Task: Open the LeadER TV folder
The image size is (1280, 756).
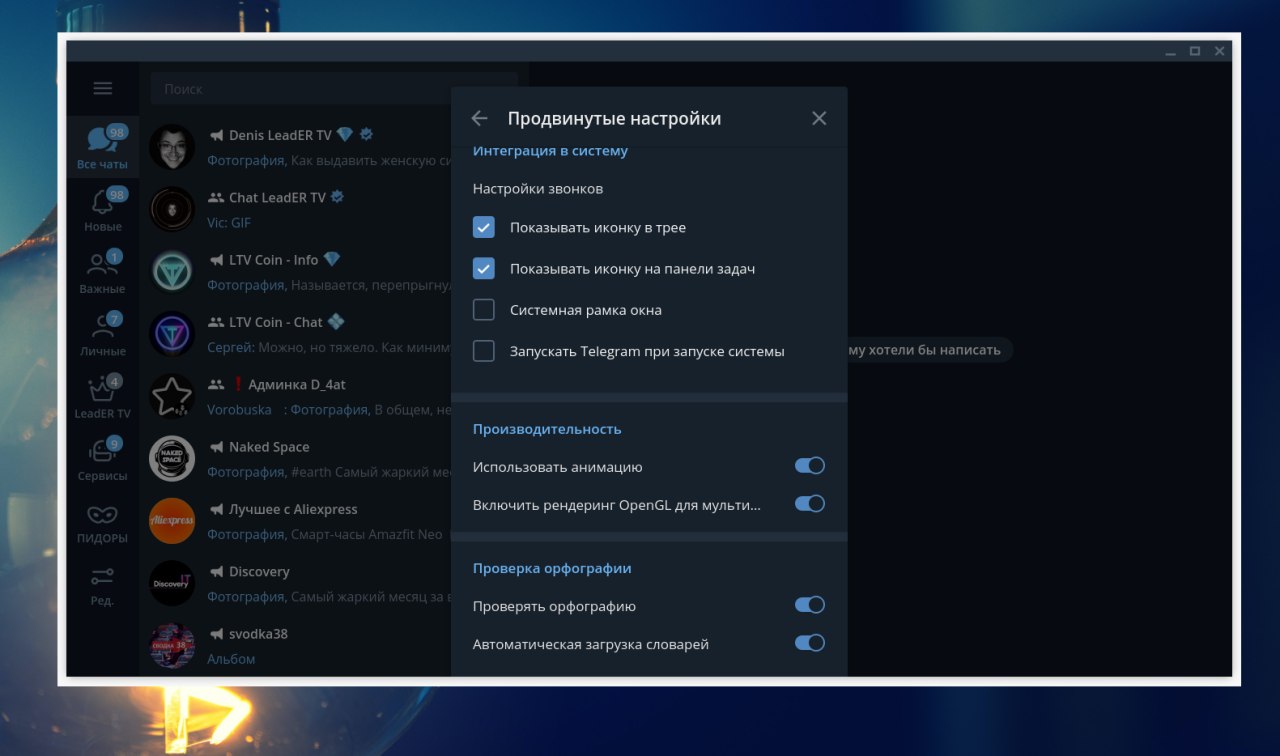Action: tap(102, 397)
